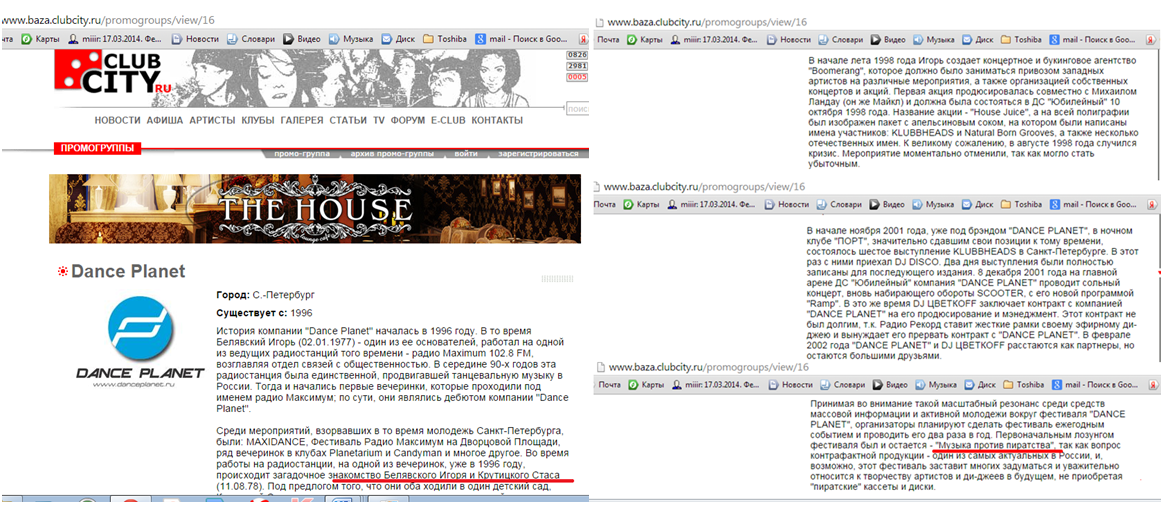Click The House banner advertisement
Screen dimensions: 1175x505
(315, 208)
